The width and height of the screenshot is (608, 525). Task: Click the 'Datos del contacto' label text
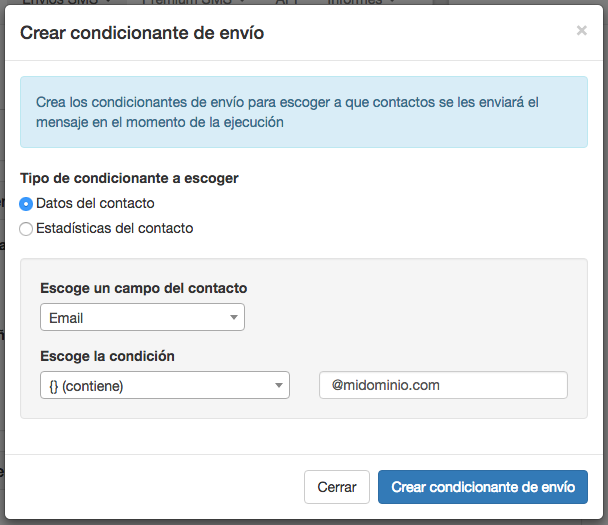[x=95, y=204]
